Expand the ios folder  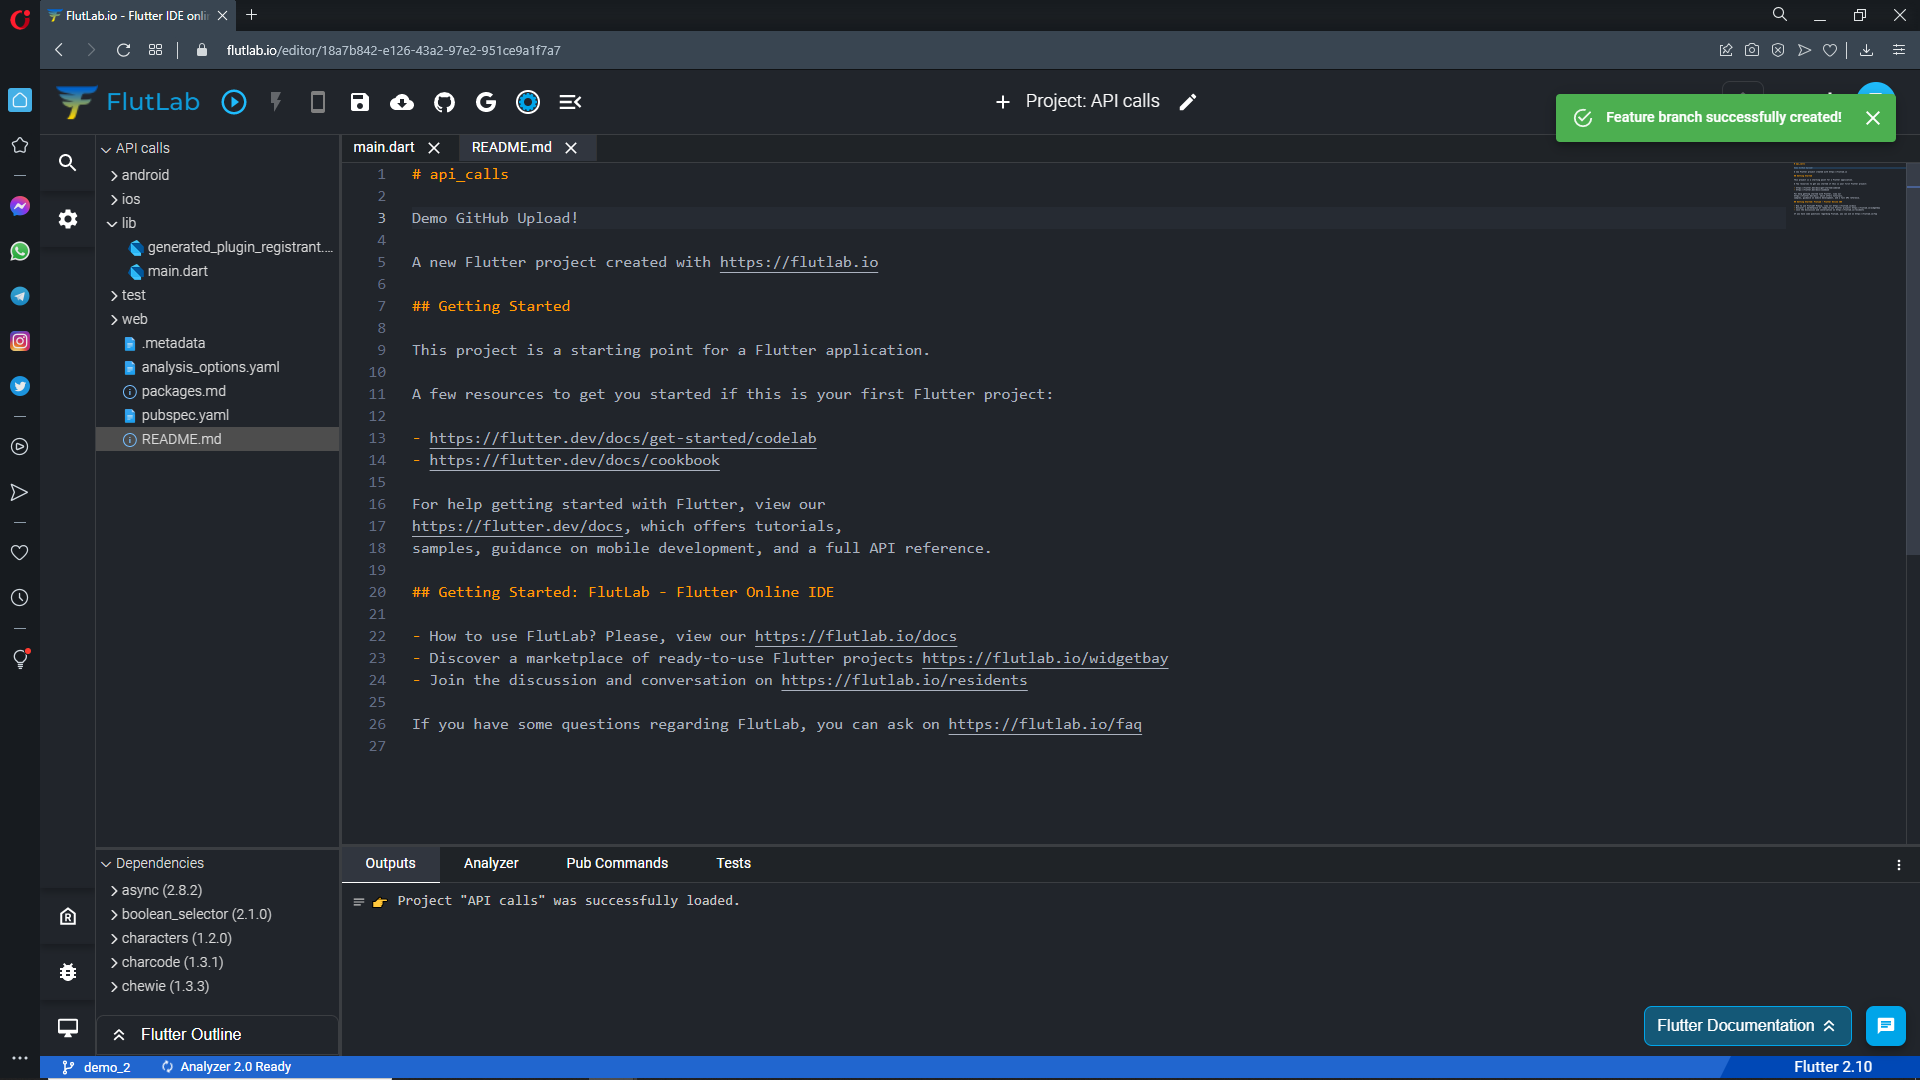click(114, 199)
